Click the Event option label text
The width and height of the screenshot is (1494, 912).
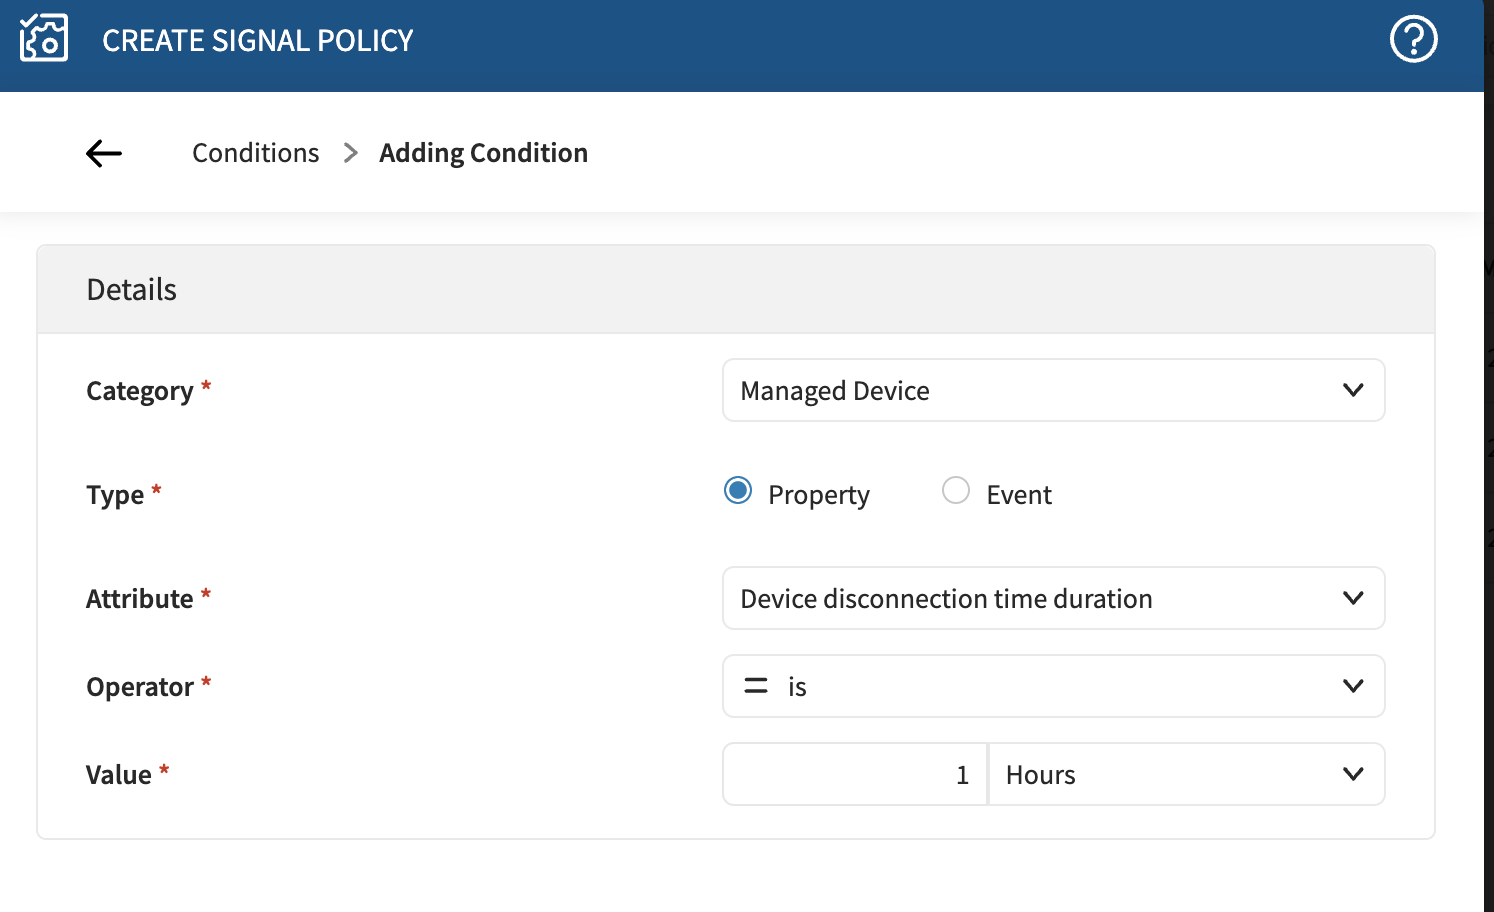pos(1018,495)
